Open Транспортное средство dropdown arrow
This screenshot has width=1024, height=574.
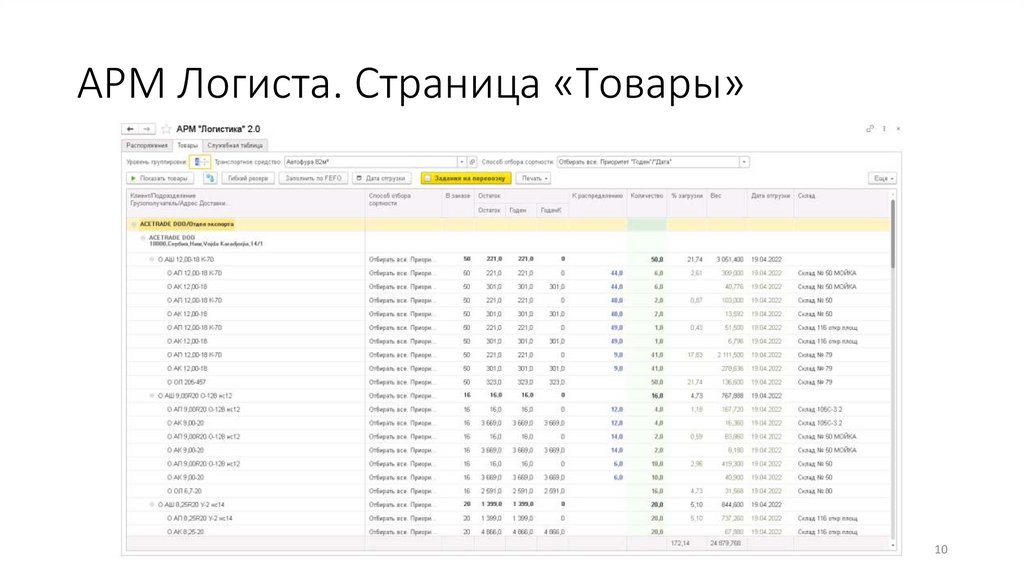(x=462, y=162)
